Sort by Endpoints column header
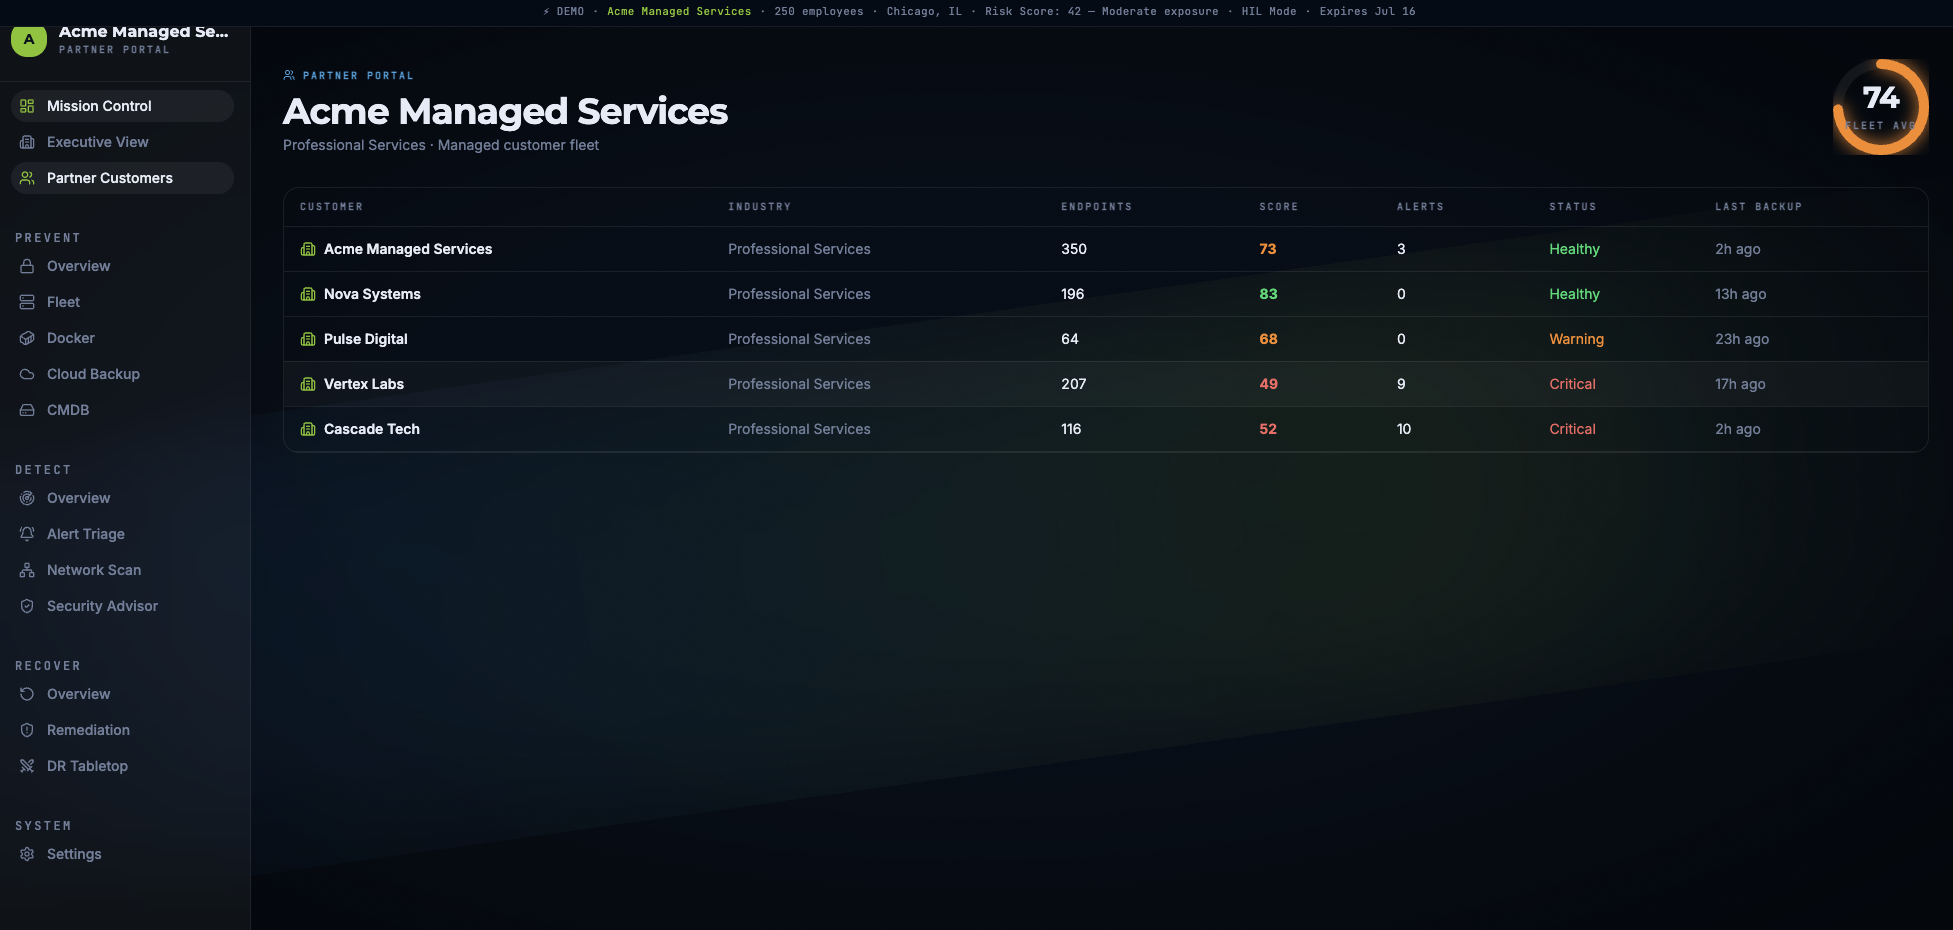Viewport: 1953px width, 930px height. [x=1096, y=207]
